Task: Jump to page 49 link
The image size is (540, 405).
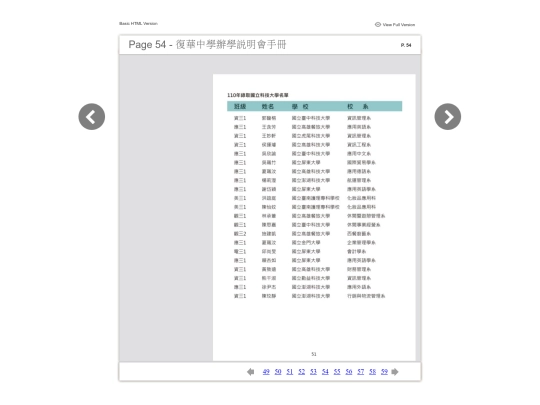Action: [266, 372]
